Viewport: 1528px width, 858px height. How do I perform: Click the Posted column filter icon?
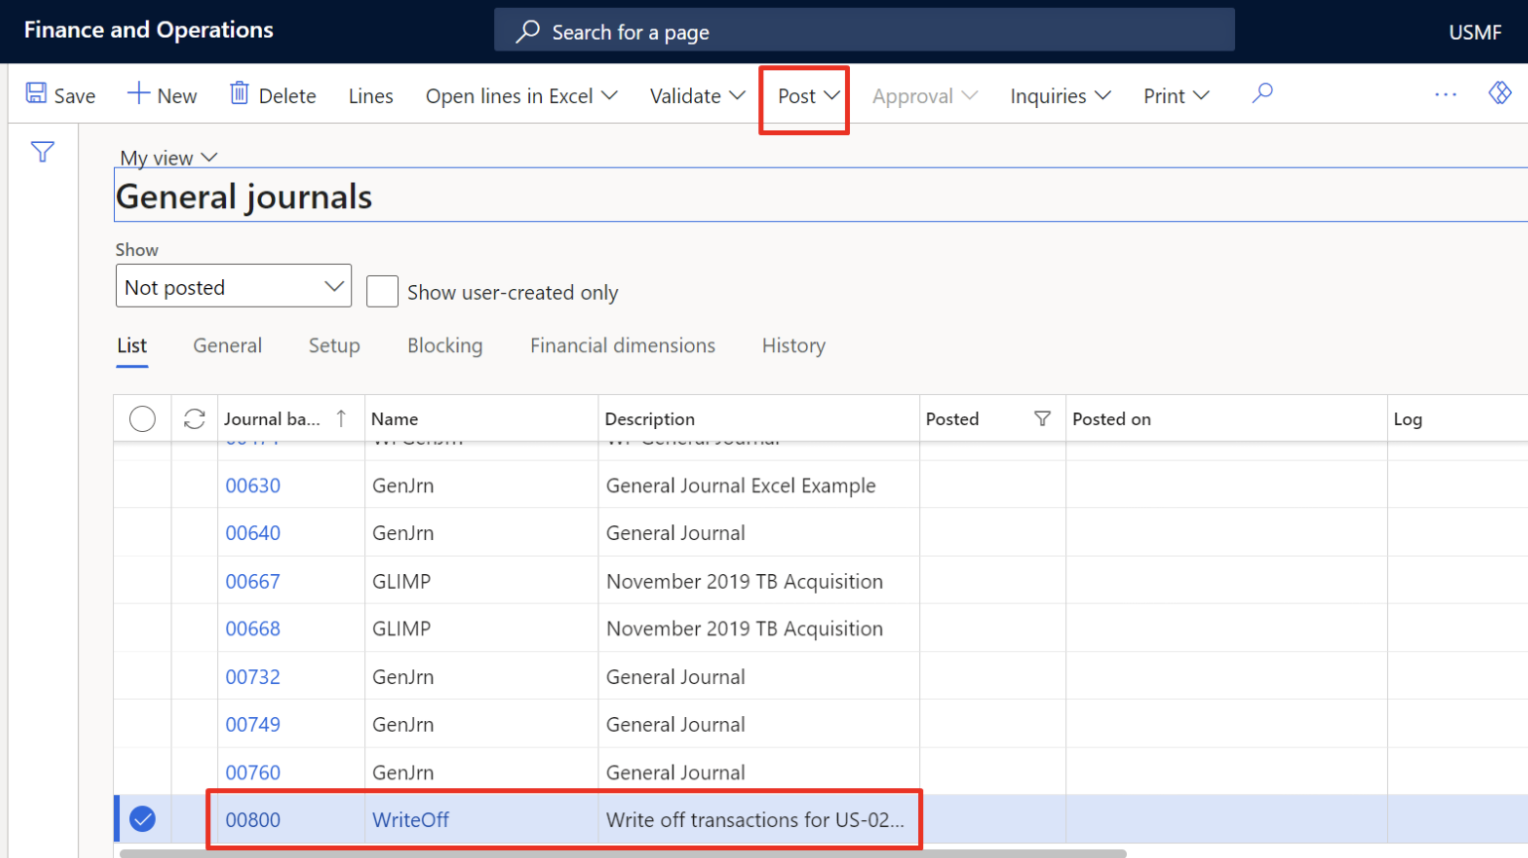coord(1042,419)
